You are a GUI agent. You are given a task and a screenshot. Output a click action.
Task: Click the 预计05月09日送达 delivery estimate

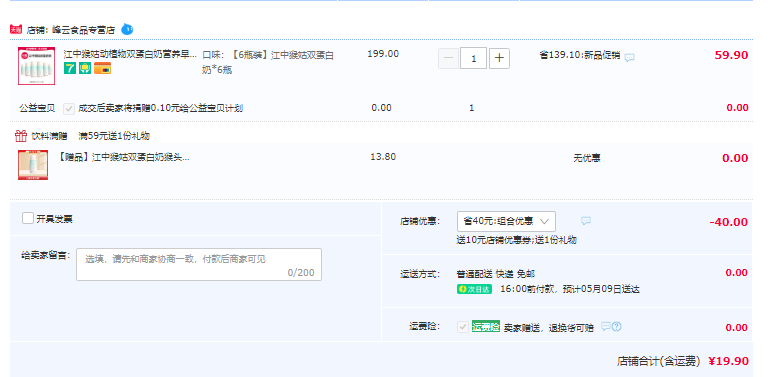(x=601, y=289)
